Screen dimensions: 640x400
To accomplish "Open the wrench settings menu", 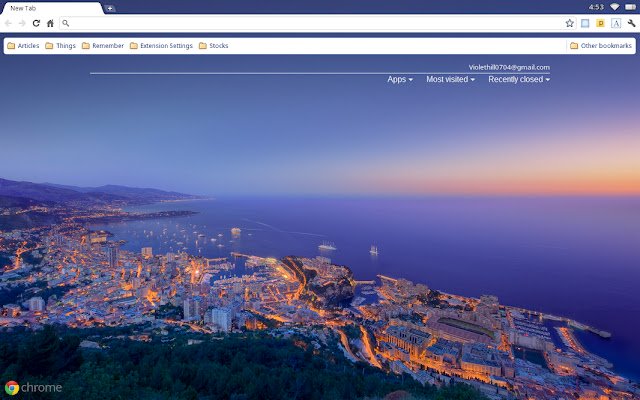I will [x=631, y=23].
